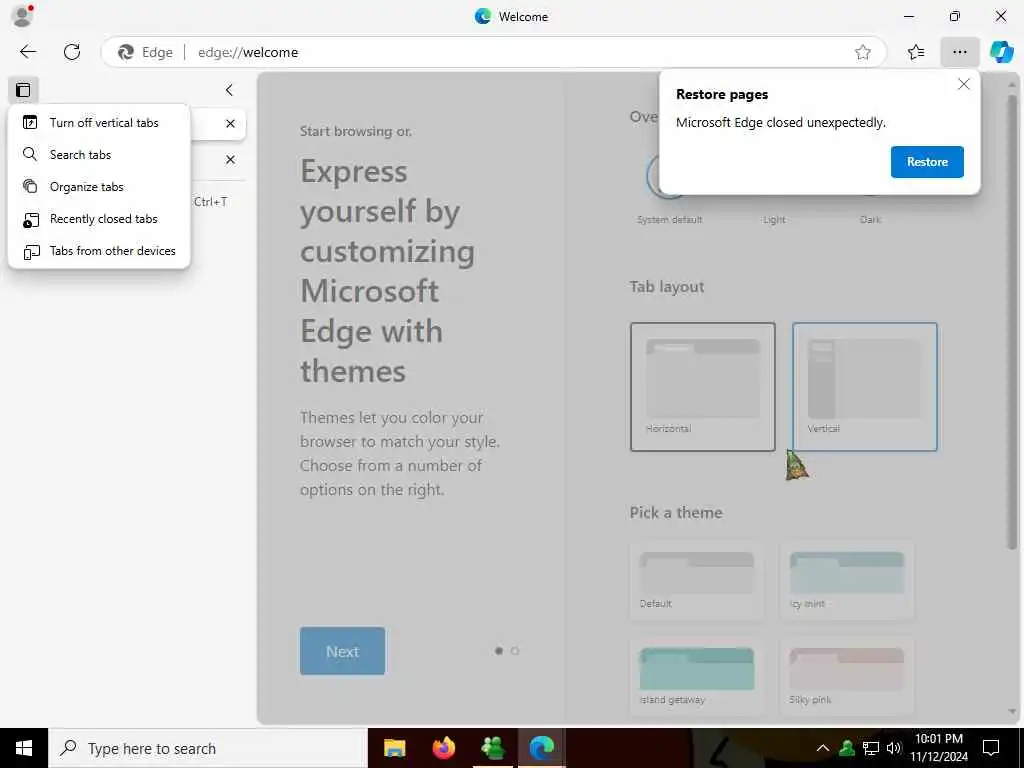Dismiss the Restore pages popup
The width and height of the screenshot is (1024, 768).
[x=963, y=84]
